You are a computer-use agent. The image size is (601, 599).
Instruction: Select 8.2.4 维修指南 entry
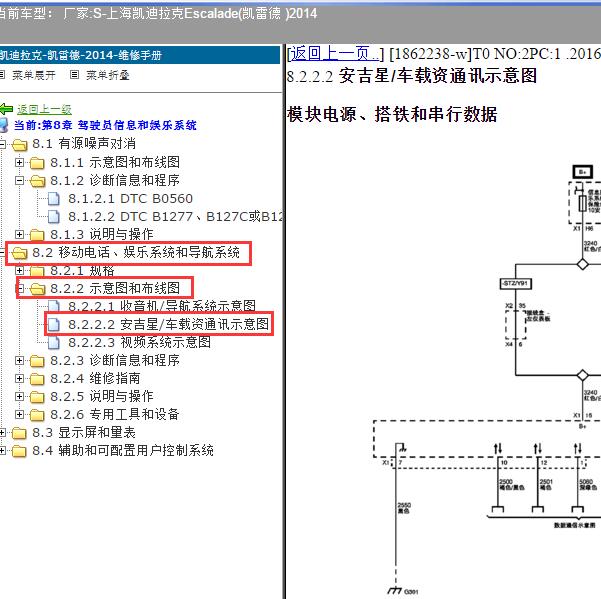95,379
